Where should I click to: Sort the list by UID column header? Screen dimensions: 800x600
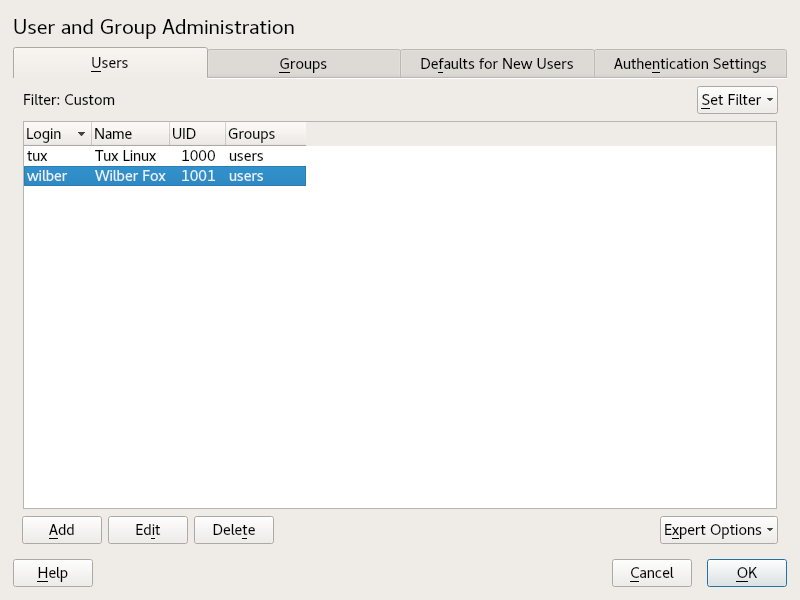pyautogui.click(x=184, y=134)
